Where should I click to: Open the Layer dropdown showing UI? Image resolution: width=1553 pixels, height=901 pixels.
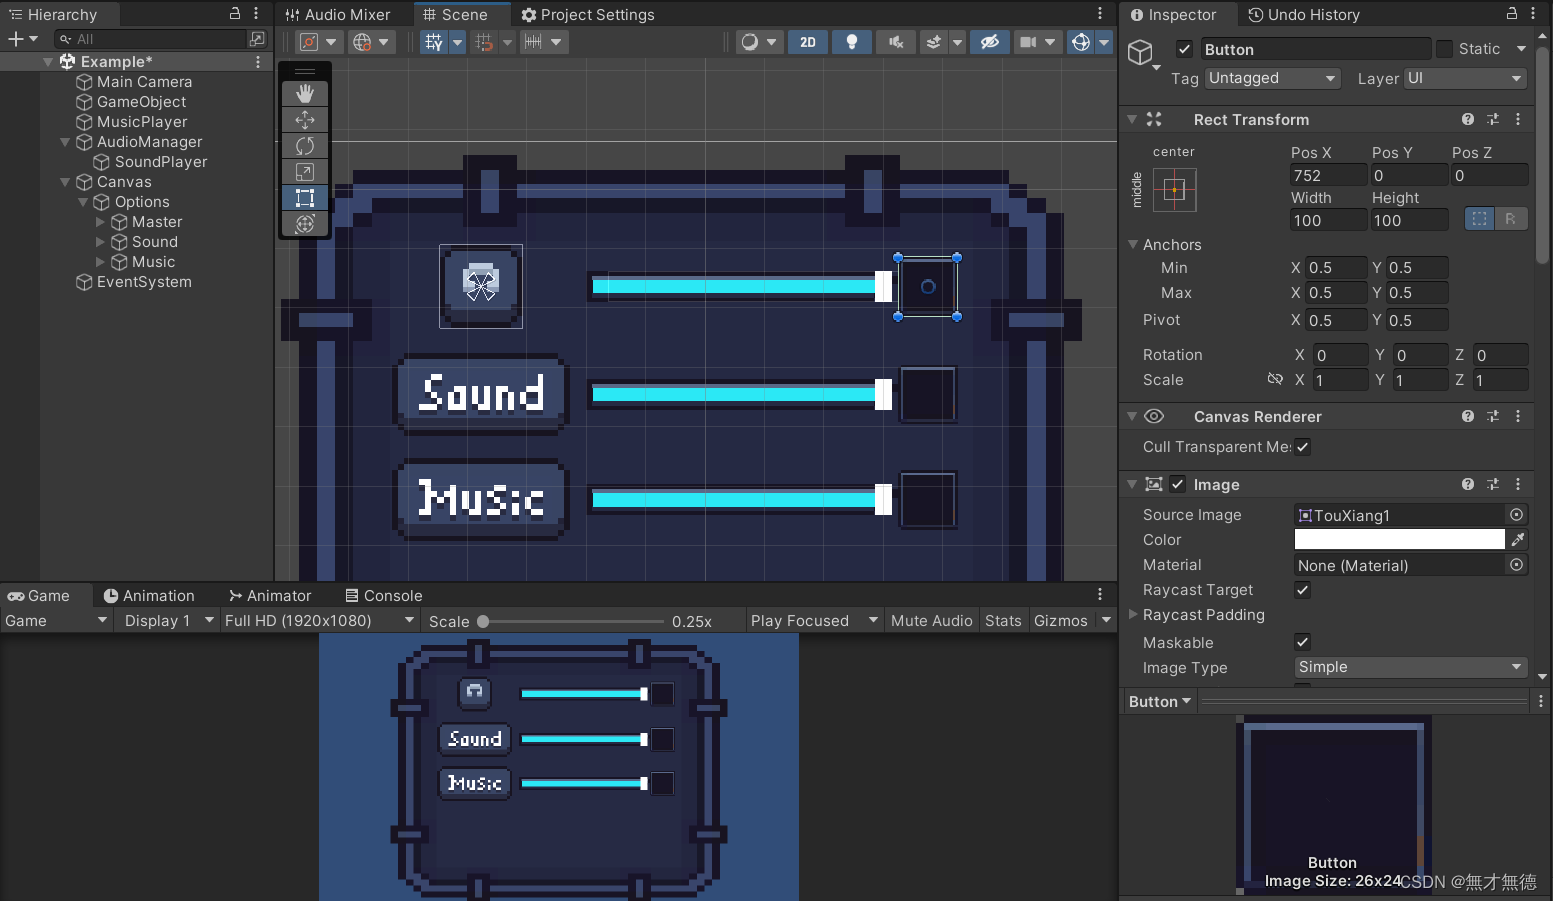click(1466, 78)
